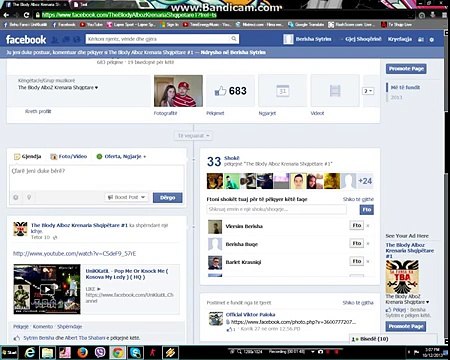This screenshot has width=450, height=360.
Task: Click the browser address bar URL
Action: coord(129,15)
